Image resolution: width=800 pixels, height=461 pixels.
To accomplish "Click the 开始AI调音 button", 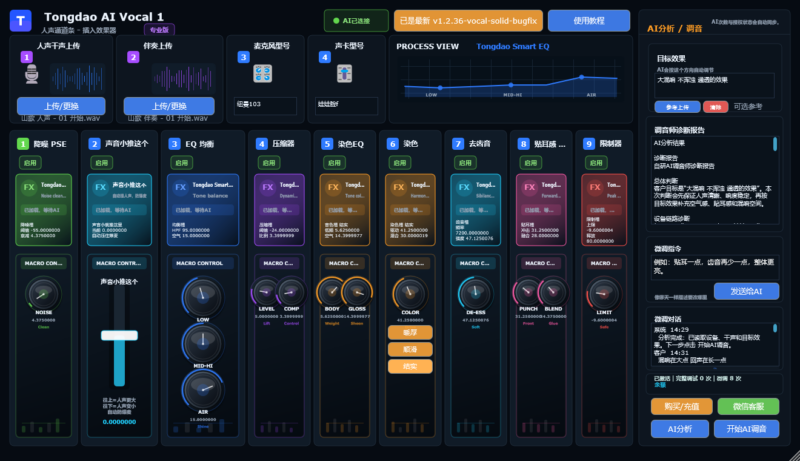I will click(746, 429).
